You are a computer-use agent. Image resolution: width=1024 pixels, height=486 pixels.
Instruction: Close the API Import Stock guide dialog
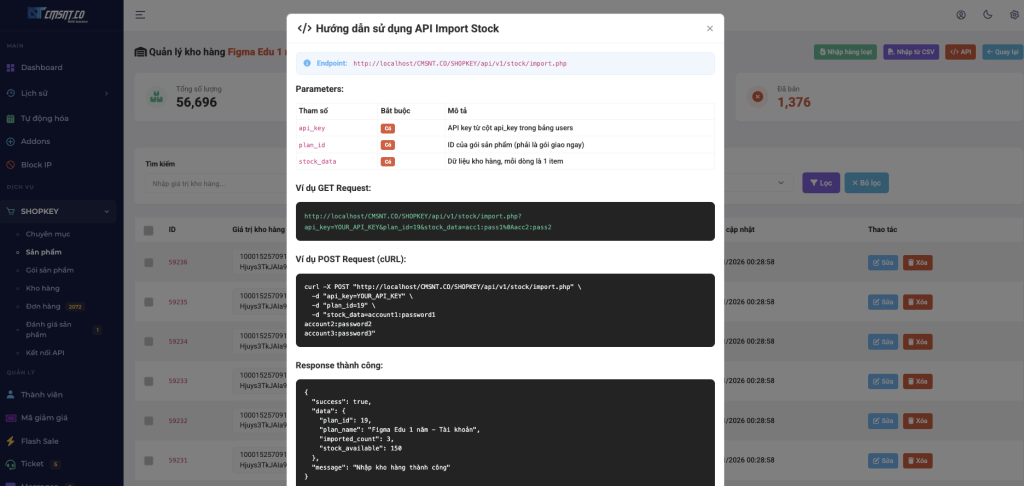(710, 28)
